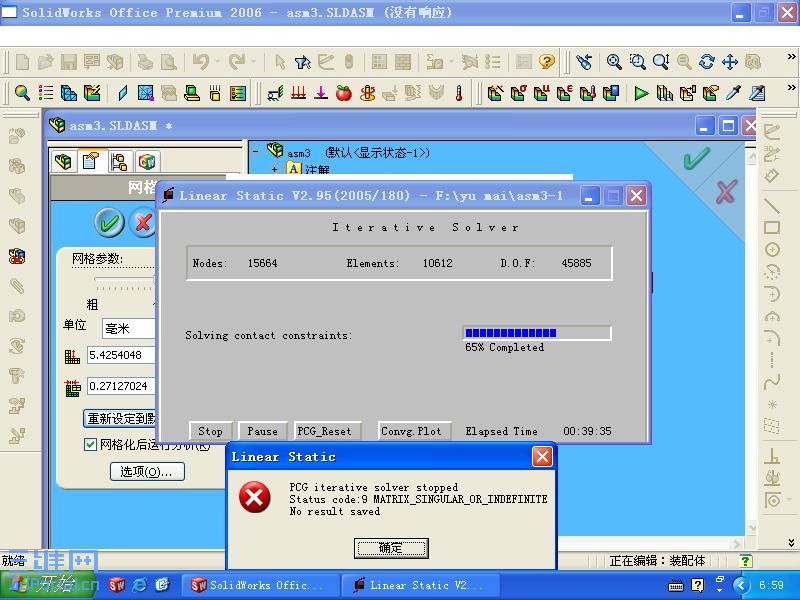Expand hidden system tray icons arrow
800x600 pixels.
click(x=741, y=585)
